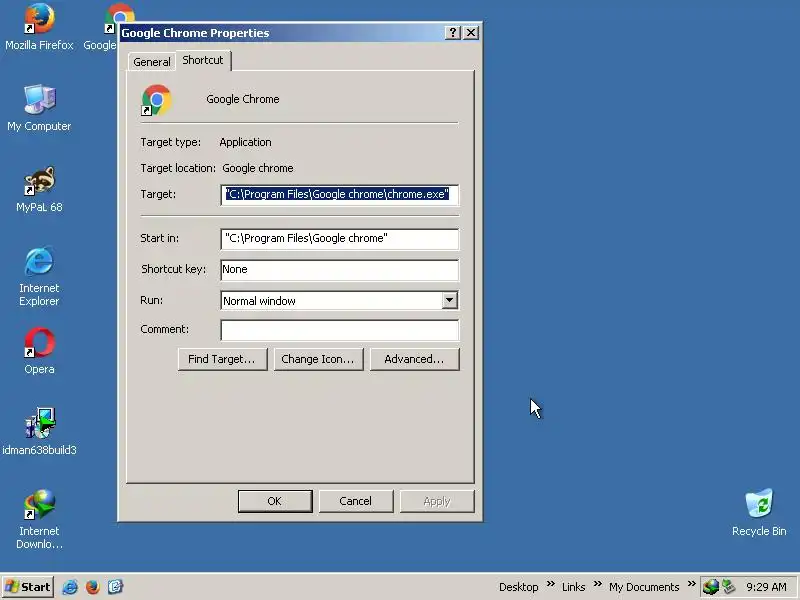Launch Firefox from the Quick Launch bar

coord(93,587)
